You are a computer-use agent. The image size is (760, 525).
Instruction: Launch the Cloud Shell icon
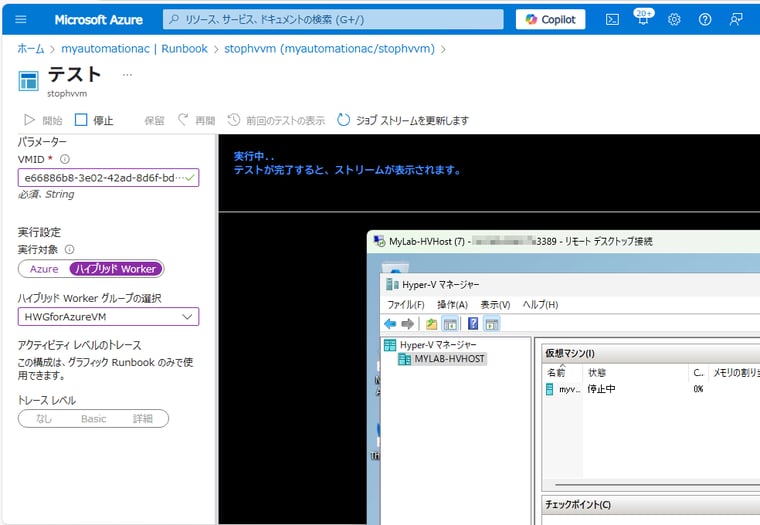[612, 19]
